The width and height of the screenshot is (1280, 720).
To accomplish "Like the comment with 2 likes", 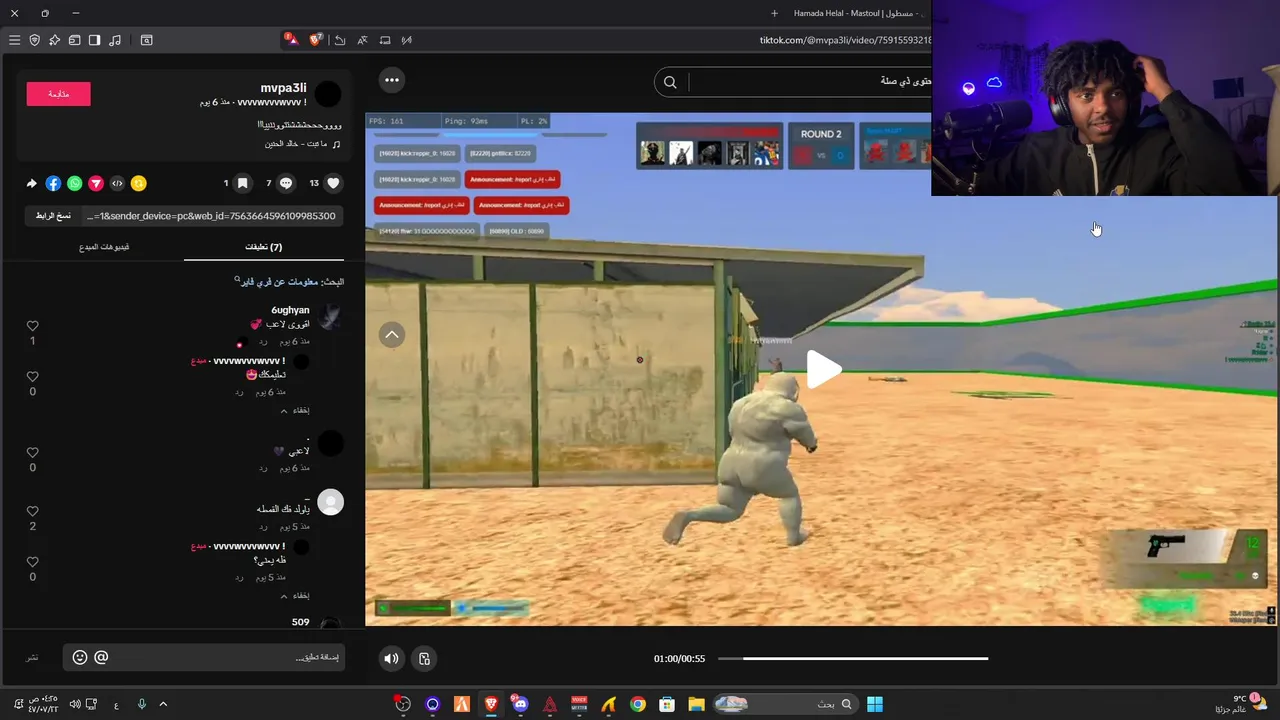I will click(x=32, y=511).
